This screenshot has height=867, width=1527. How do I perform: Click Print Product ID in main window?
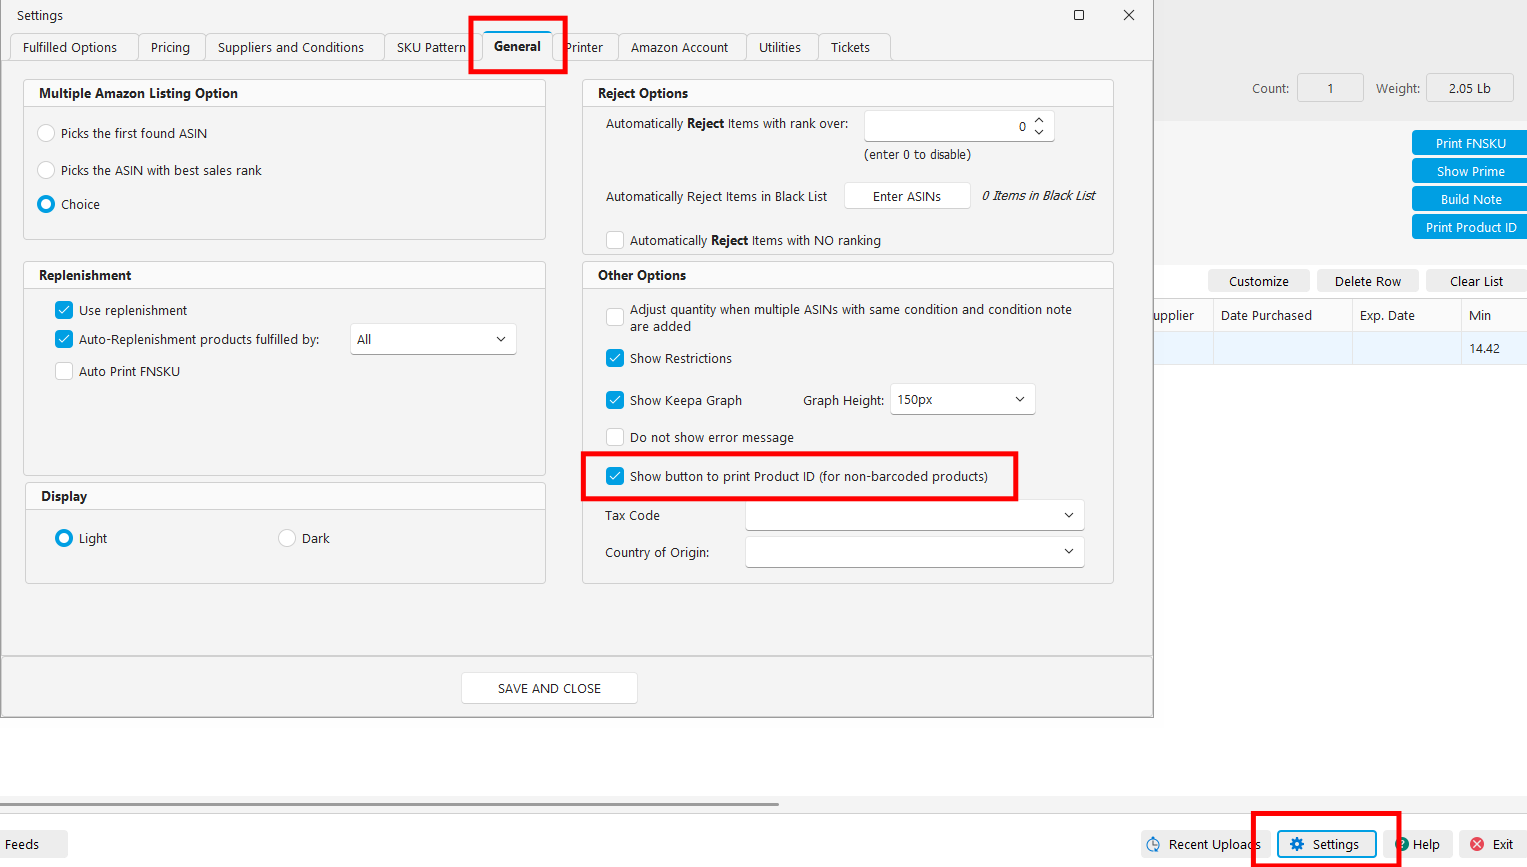(1470, 227)
